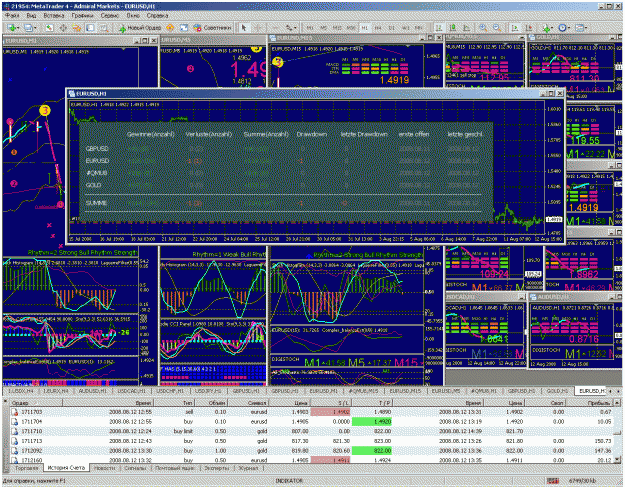Select the line chart type icon
The width and height of the screenshot is (625, 487).
point(466,27)
